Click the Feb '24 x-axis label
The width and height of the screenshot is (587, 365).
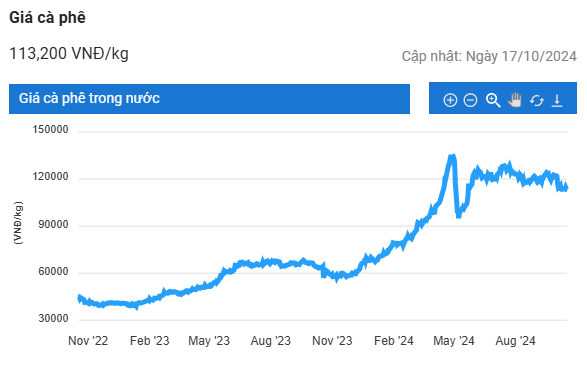pos(393,341)
